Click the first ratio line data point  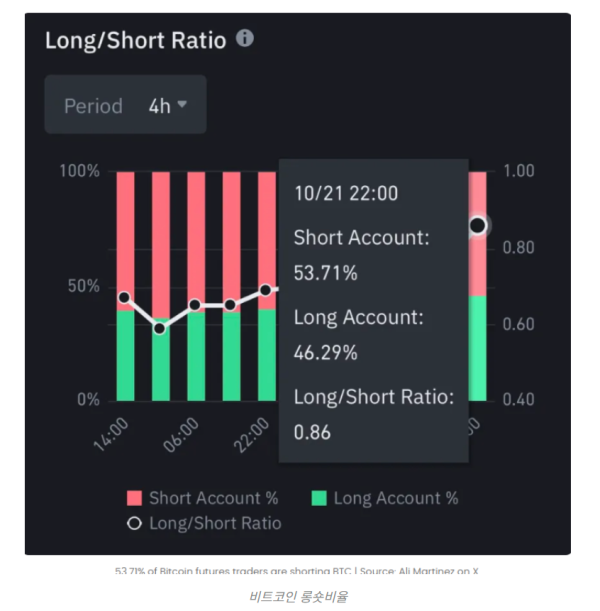pos(124,297)
